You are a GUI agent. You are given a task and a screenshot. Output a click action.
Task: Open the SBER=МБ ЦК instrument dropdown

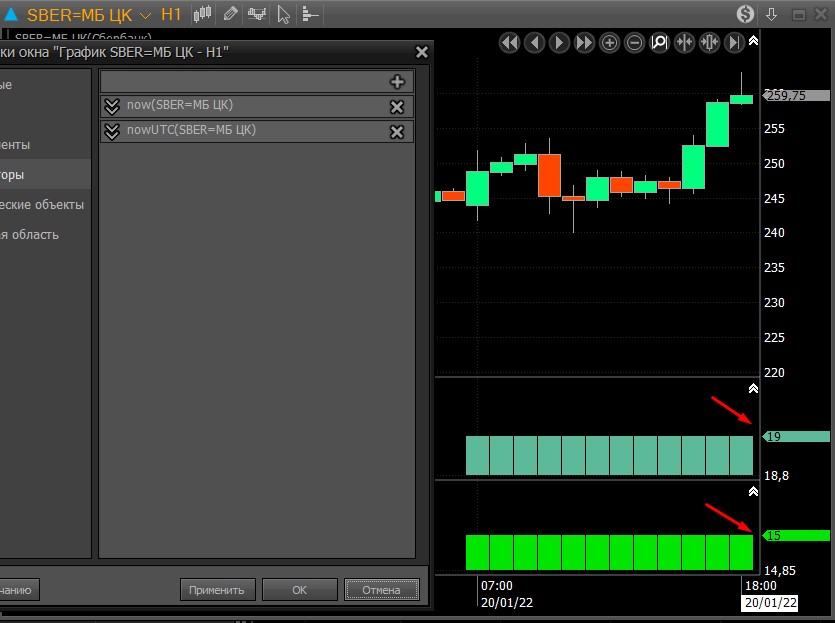[x=146, y=15]
